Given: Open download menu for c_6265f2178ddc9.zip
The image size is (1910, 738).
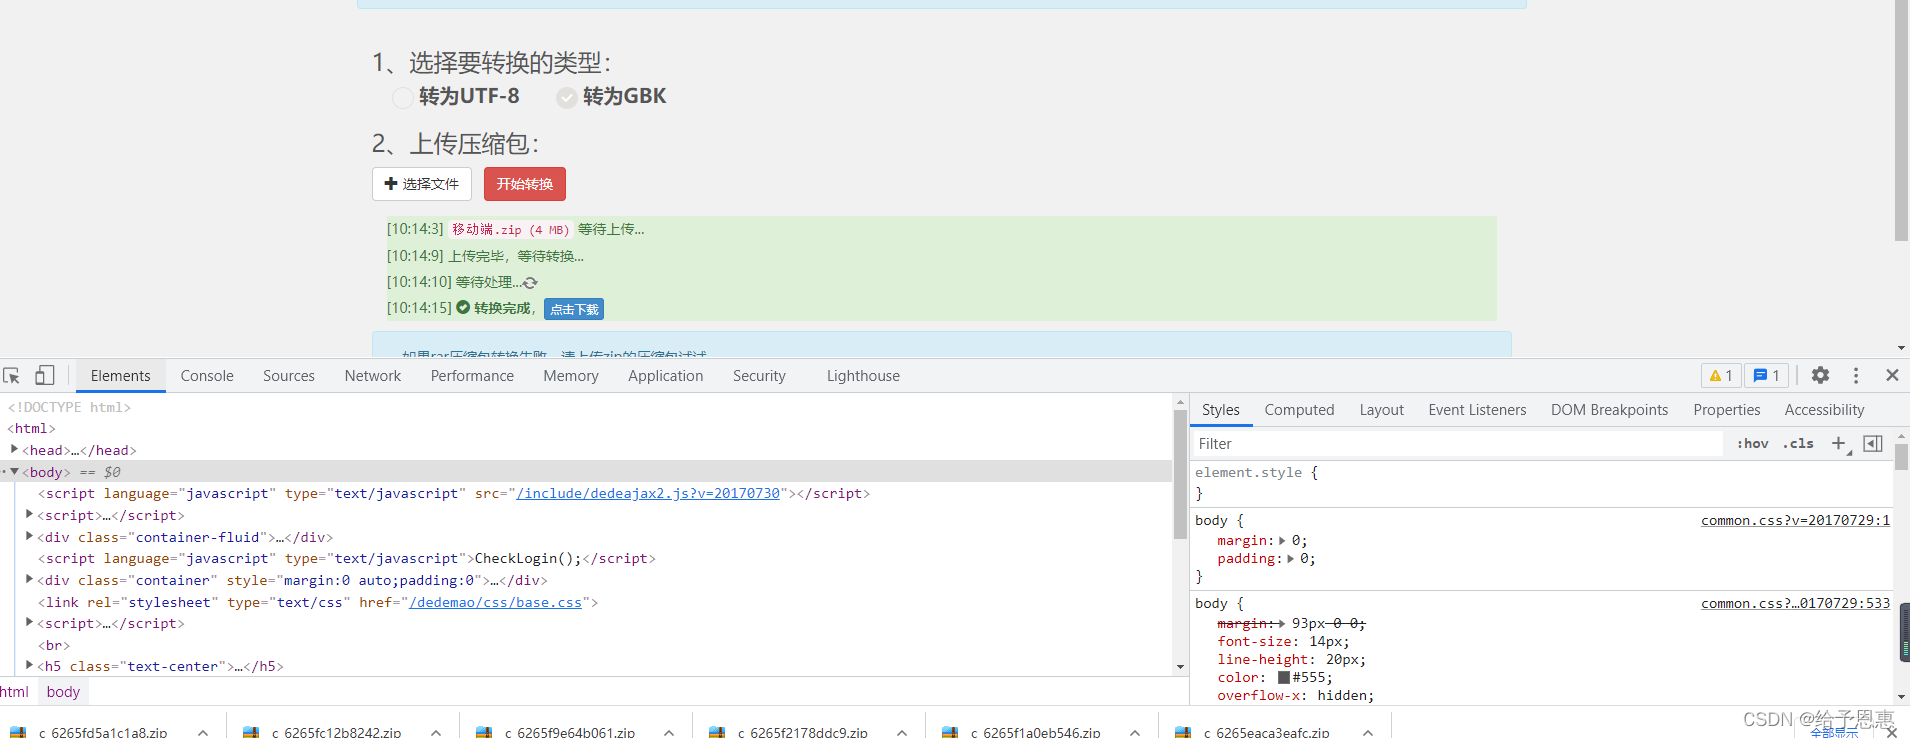Looking at the screenshot, I should click(902, 732).
